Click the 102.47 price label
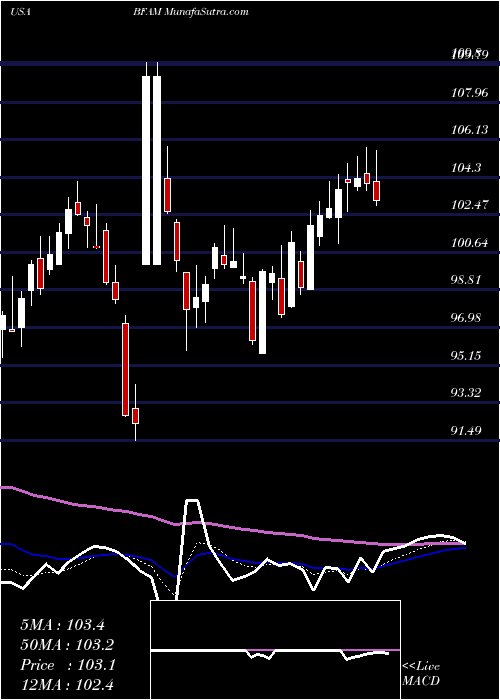The width and height of the screenshot is (500, 700). tap(470, 205)
